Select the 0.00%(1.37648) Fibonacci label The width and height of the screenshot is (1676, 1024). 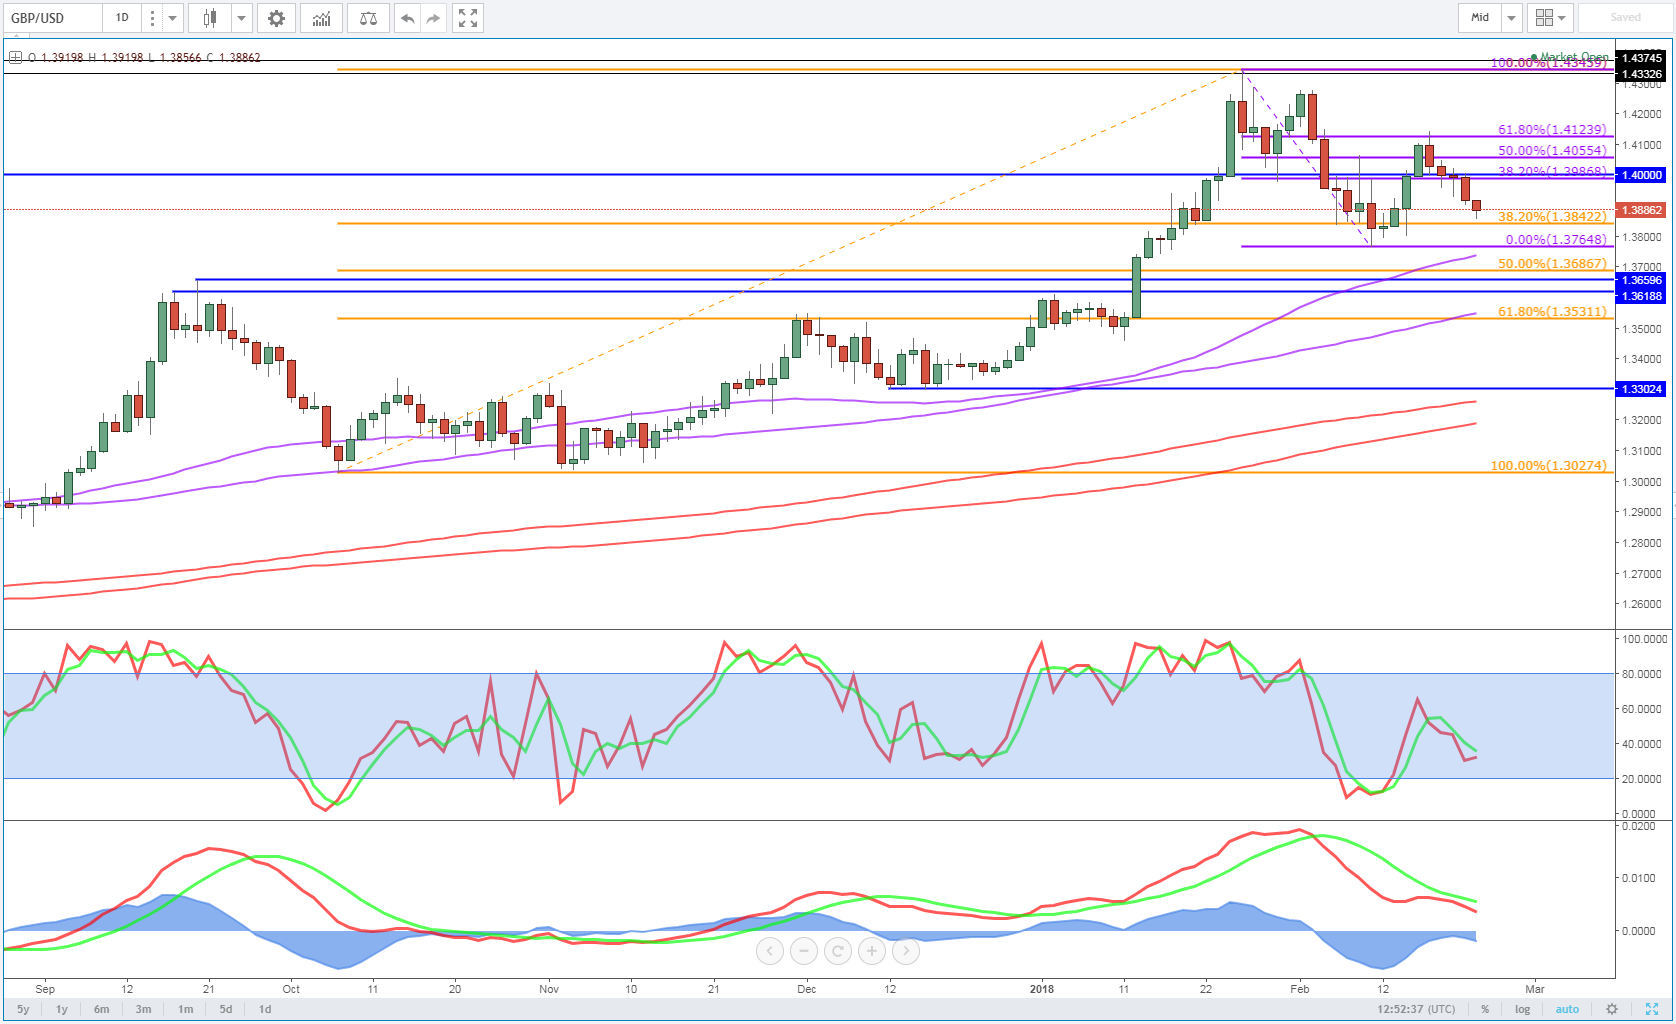point(1556,240)
